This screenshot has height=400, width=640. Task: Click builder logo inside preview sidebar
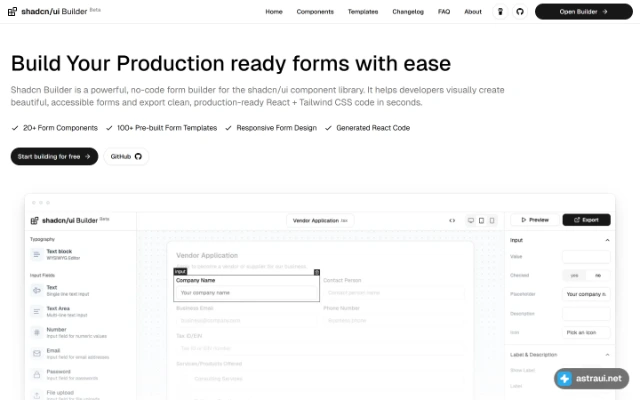69,220
